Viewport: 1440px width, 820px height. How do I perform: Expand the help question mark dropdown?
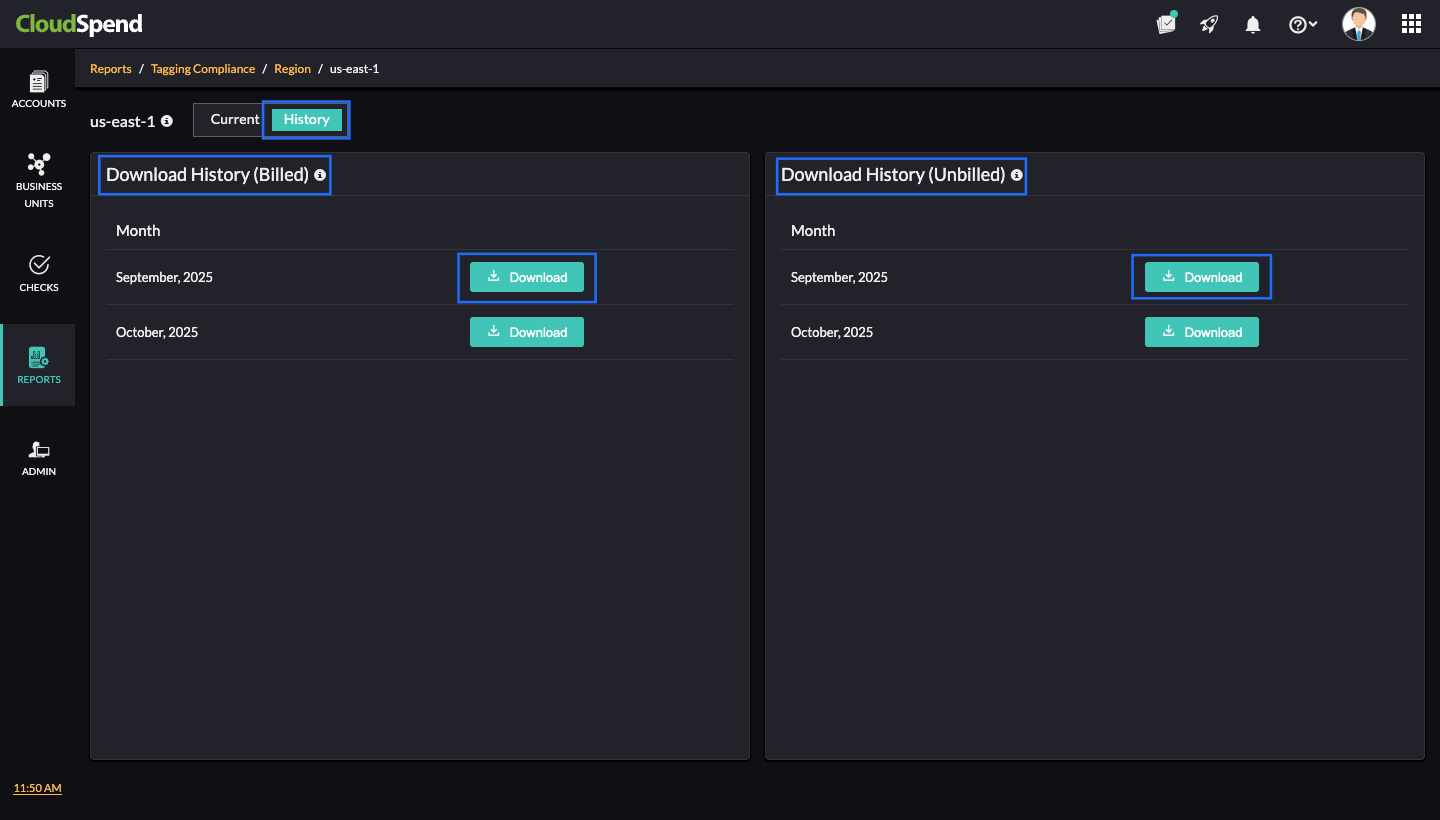click(1302, 25)
